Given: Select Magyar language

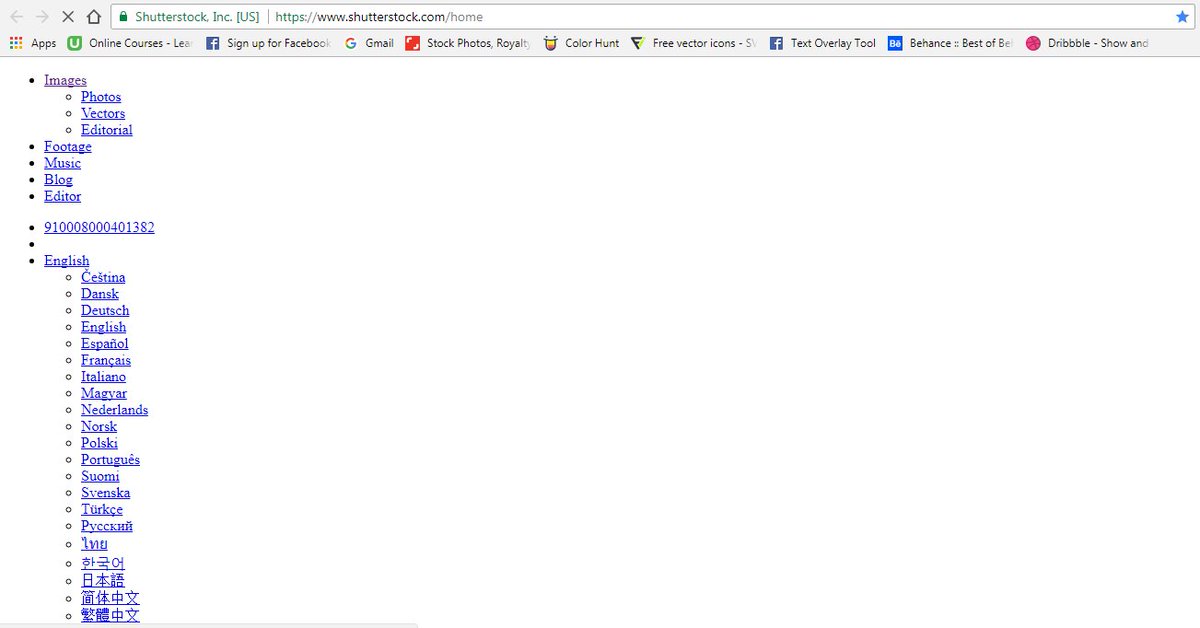Looking at the screenshot, I should click(x=104, y=393).
